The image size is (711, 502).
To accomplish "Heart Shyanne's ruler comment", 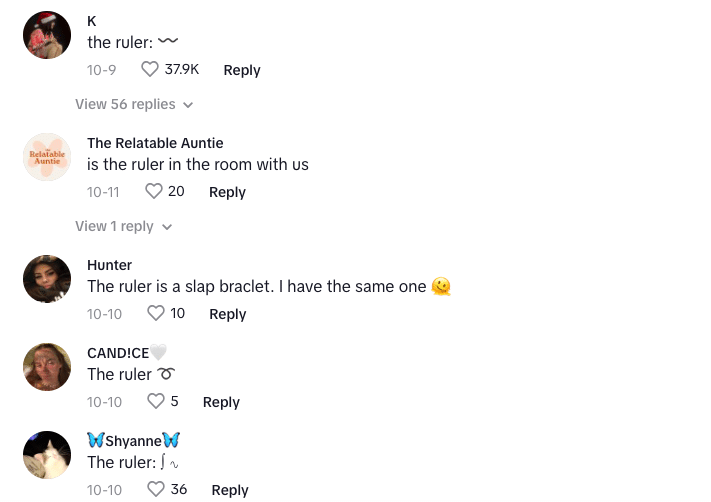I will [156, 489].
